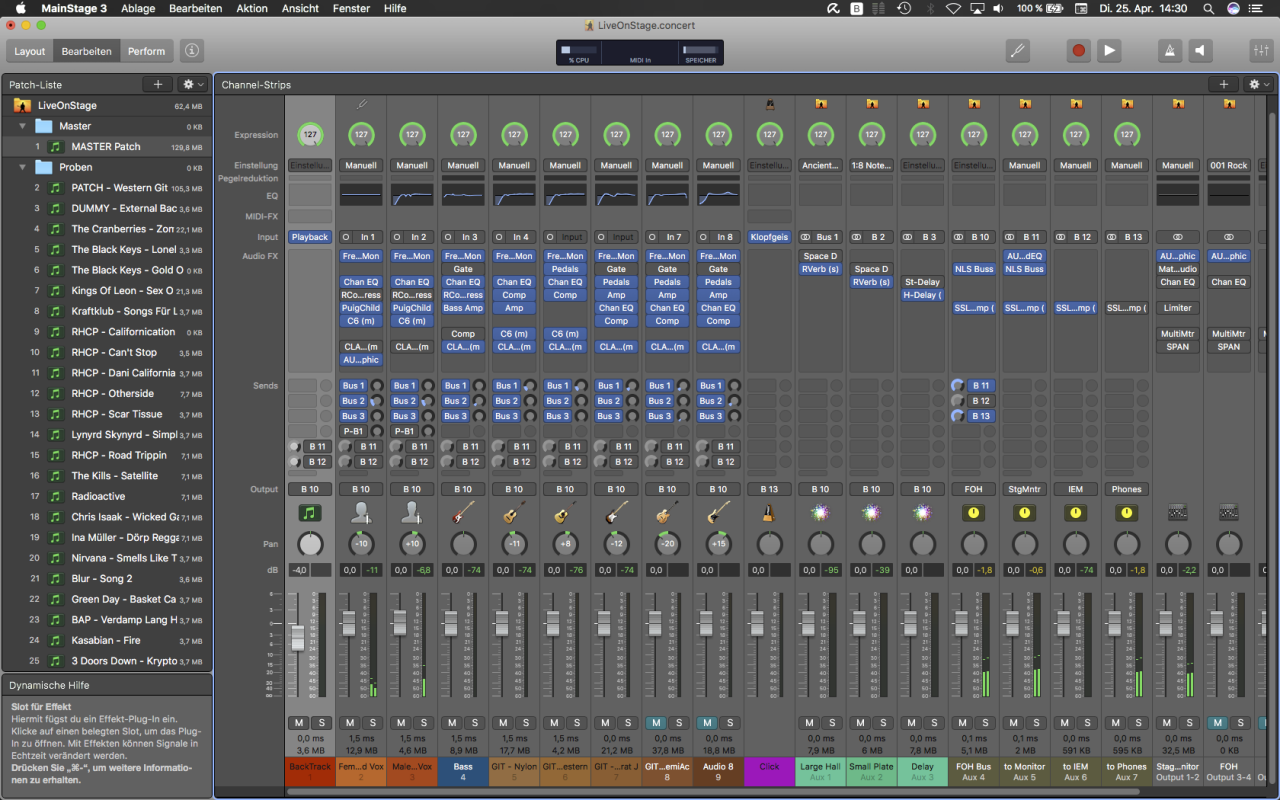The width and height of the screenshot is (1280, 800).
Task: Toggle the metronome in the toolbar
Action: (x=1169, y=50)
